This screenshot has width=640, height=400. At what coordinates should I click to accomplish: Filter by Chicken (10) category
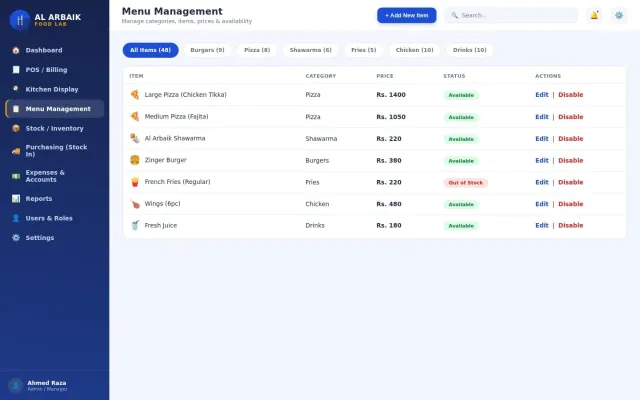pyautogui.click(x=414, y=50)
